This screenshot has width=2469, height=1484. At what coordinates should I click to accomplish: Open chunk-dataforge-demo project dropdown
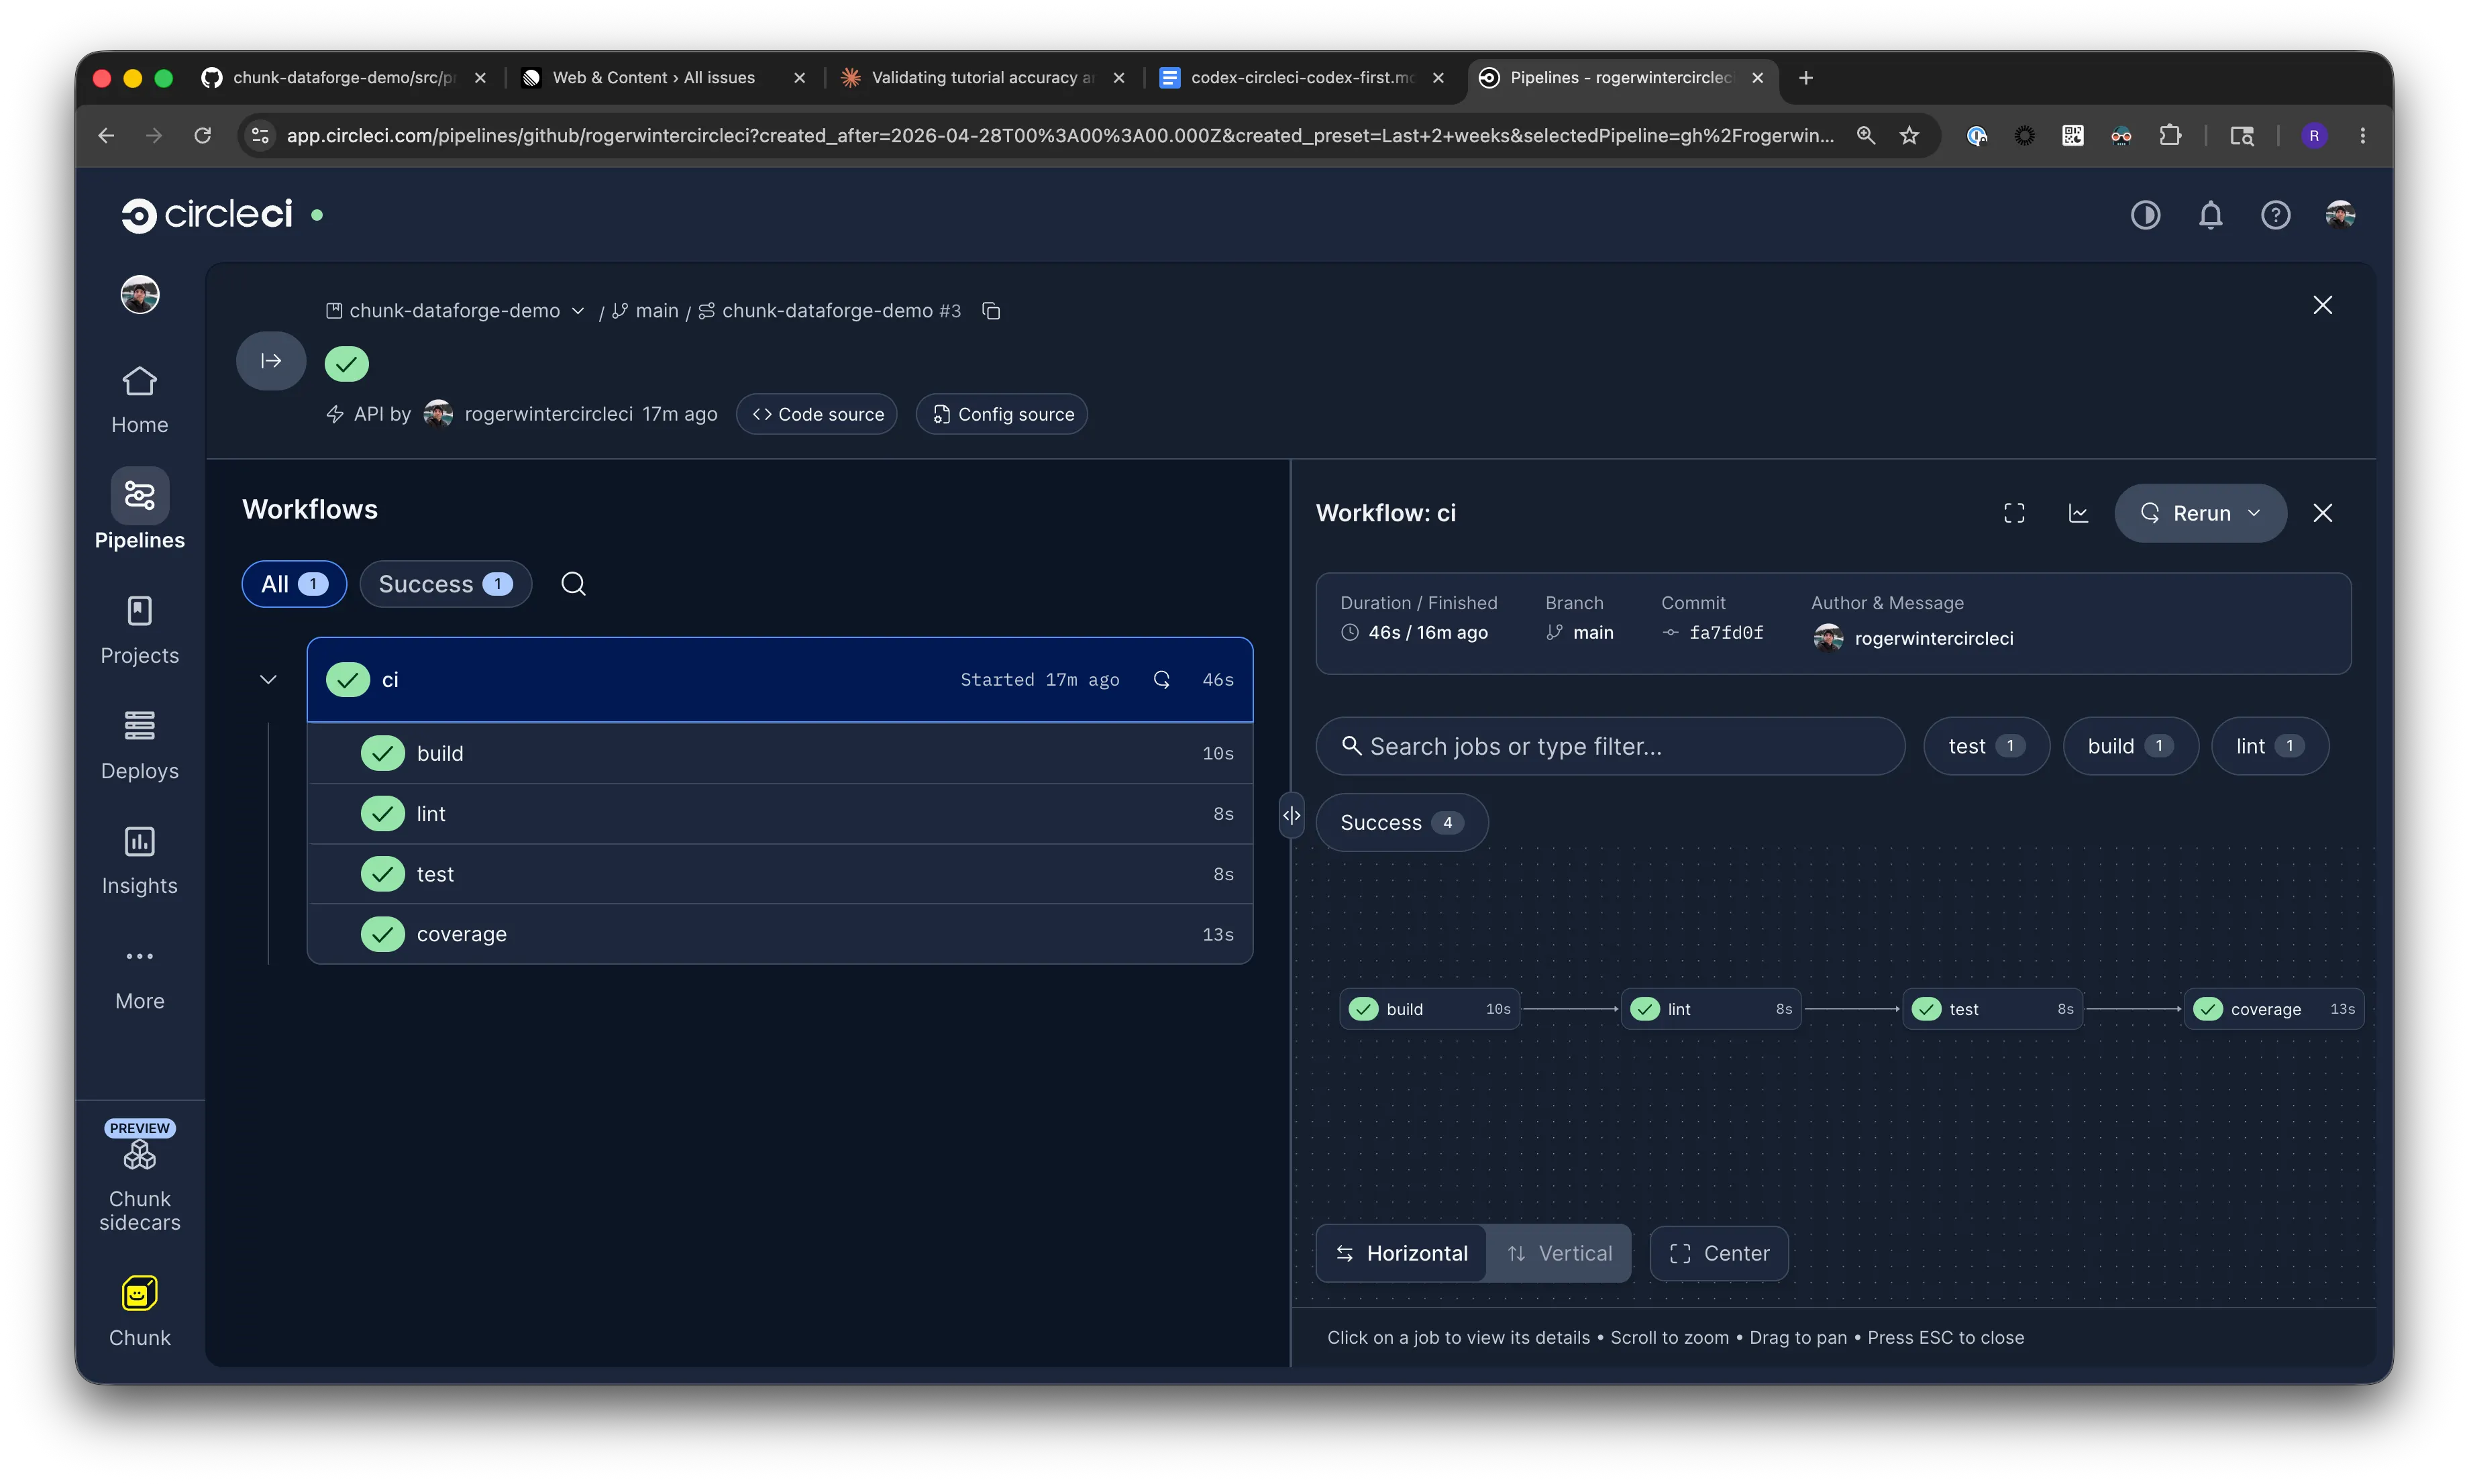tap(455, 311)
